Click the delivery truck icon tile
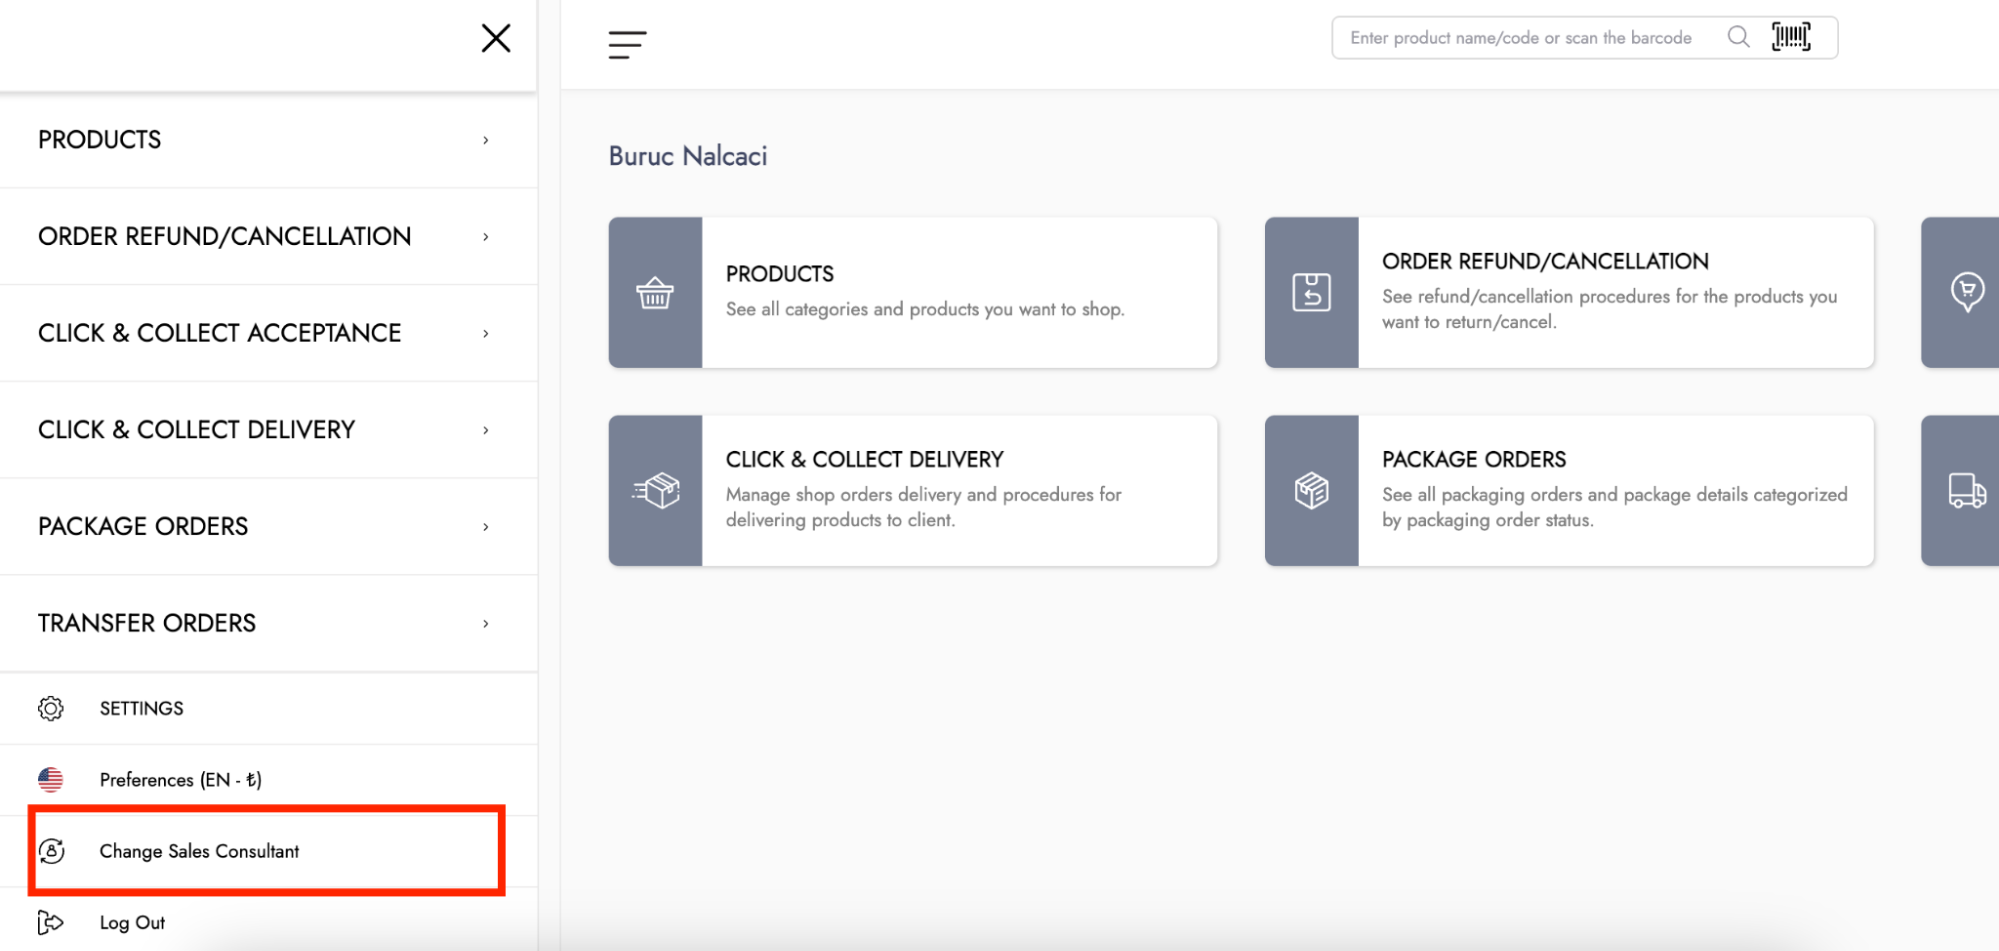This screenshot has width=1999, height=951. [x=1965, y=491]
